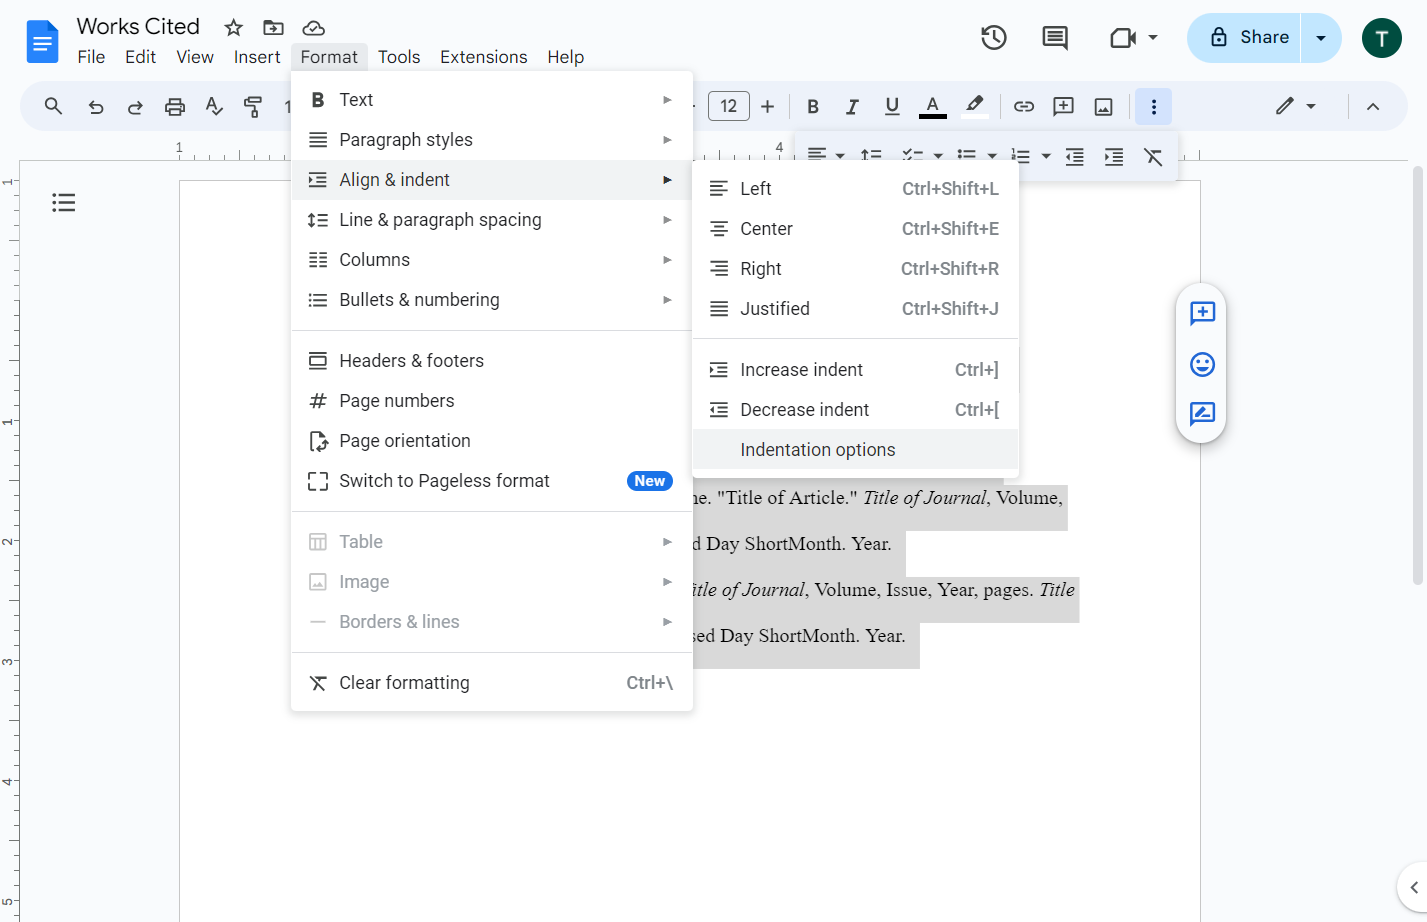The height and width of the screenshot is (922, 1427).
Task: Choose a highlight color
Action: click(x=975, y=106)
